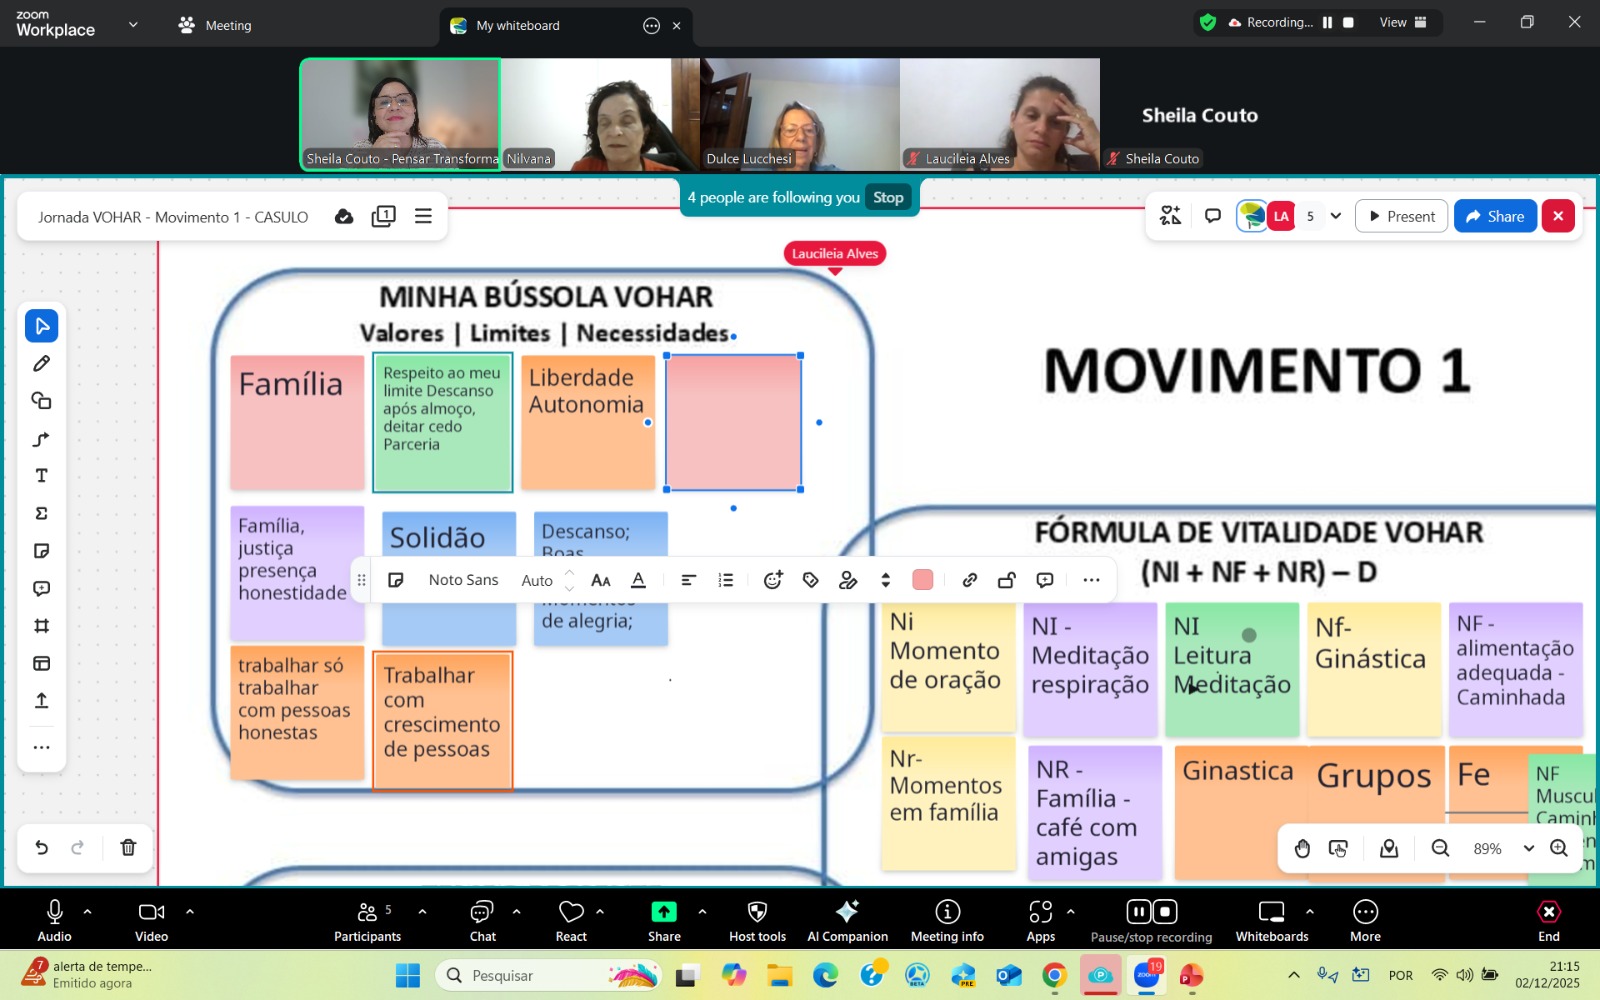Open the link icon in formatting toolbar
The width and height of the screenshot is (1600, 1000).
click(969, 580)
